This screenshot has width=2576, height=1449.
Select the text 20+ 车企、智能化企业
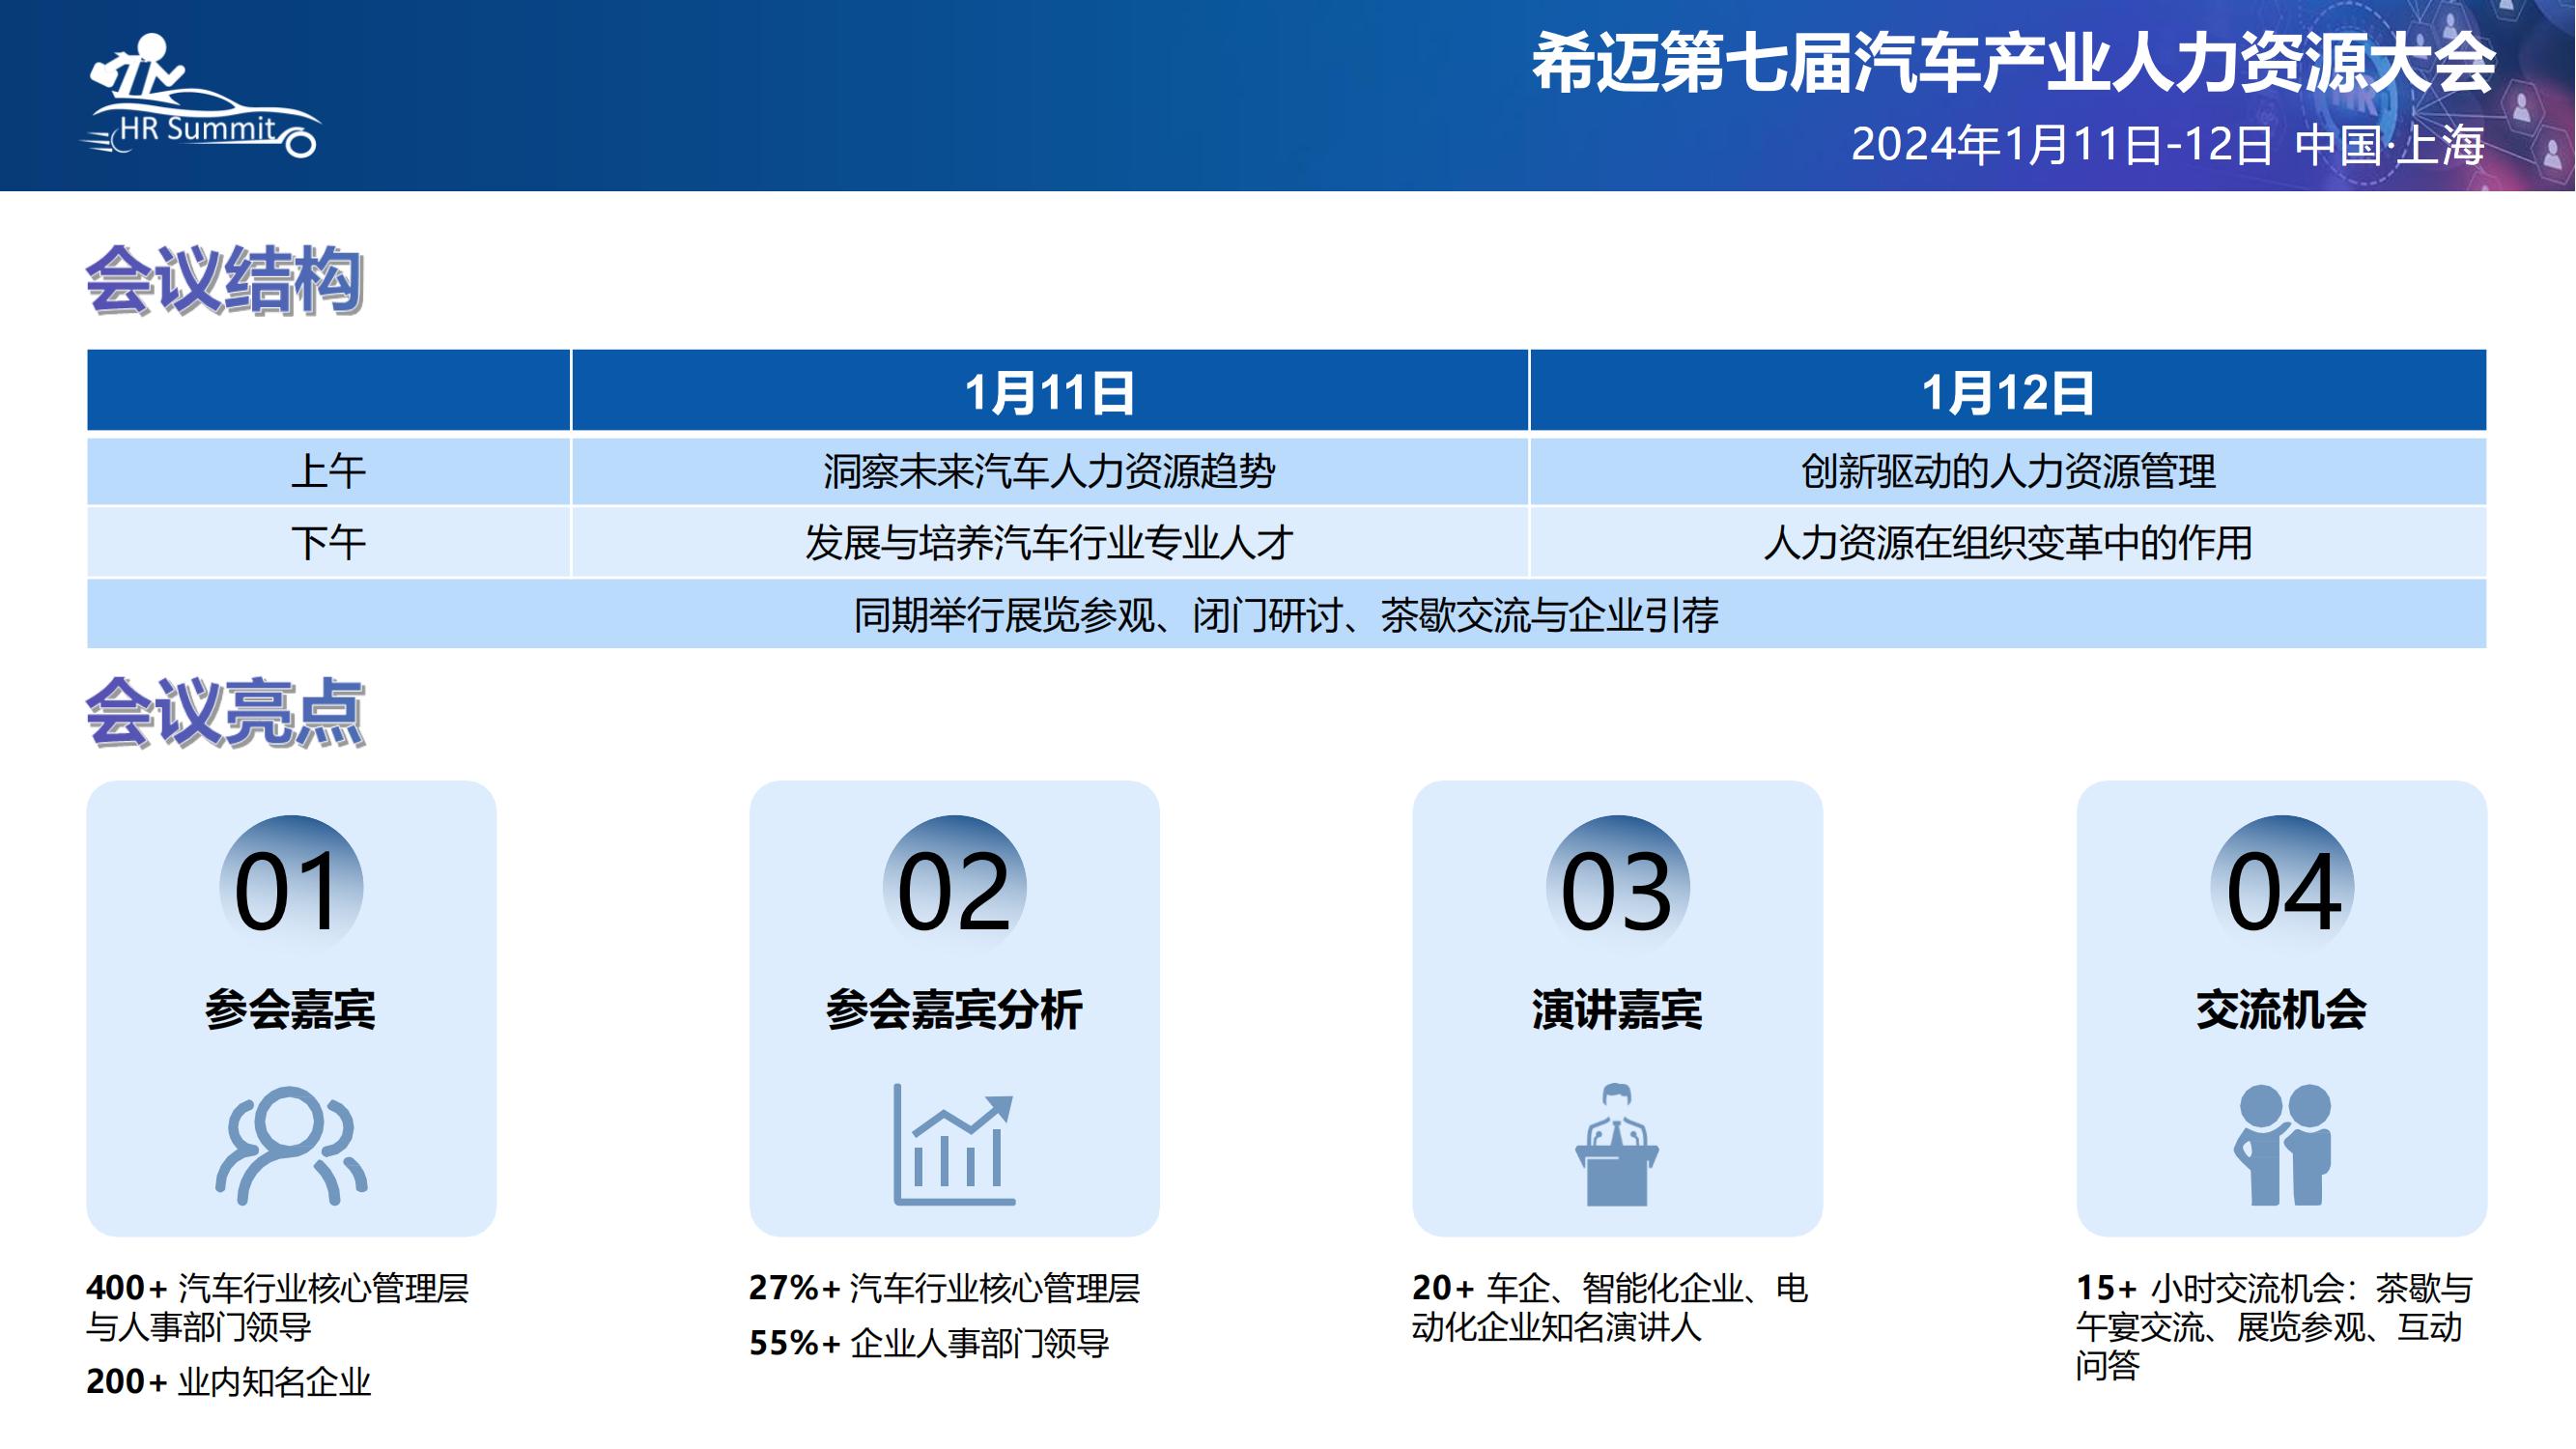(1577, 1288)
